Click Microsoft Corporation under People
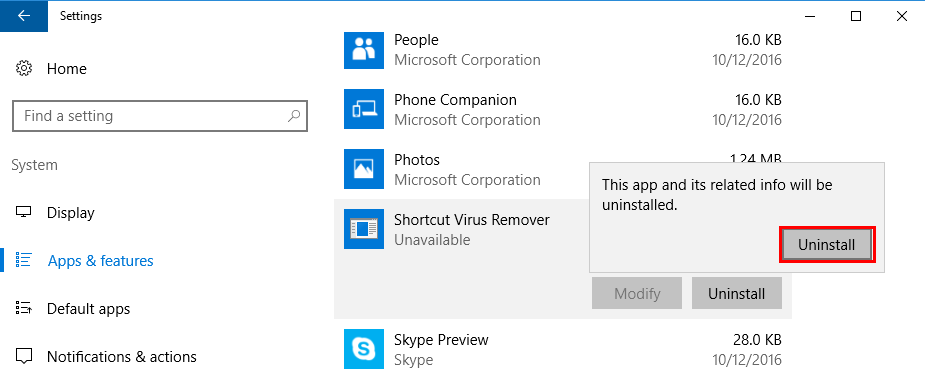 [x=467, y=60]
